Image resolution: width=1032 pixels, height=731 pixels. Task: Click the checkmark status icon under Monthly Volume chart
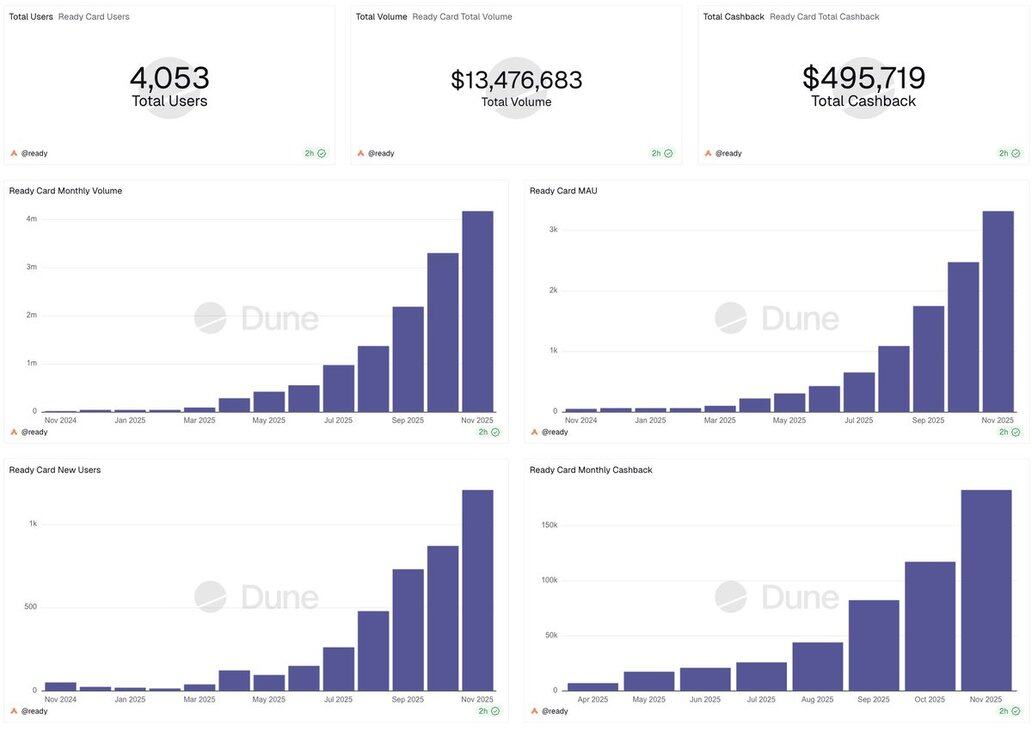pos(495,432)
